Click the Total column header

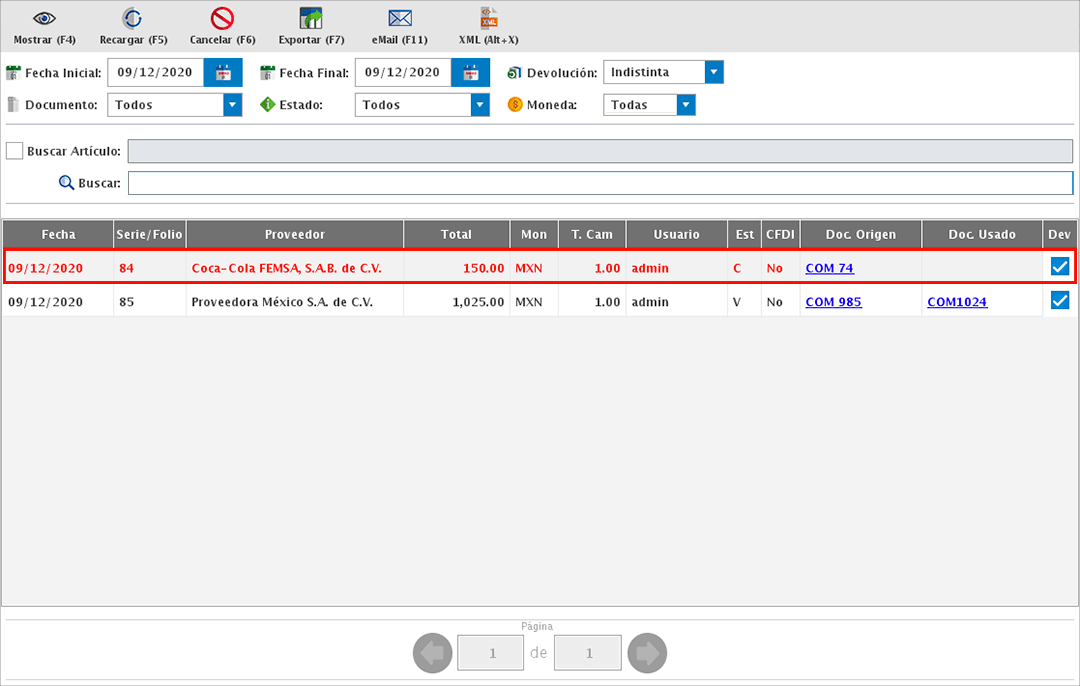pyautogui.click(x=456, y=234)
